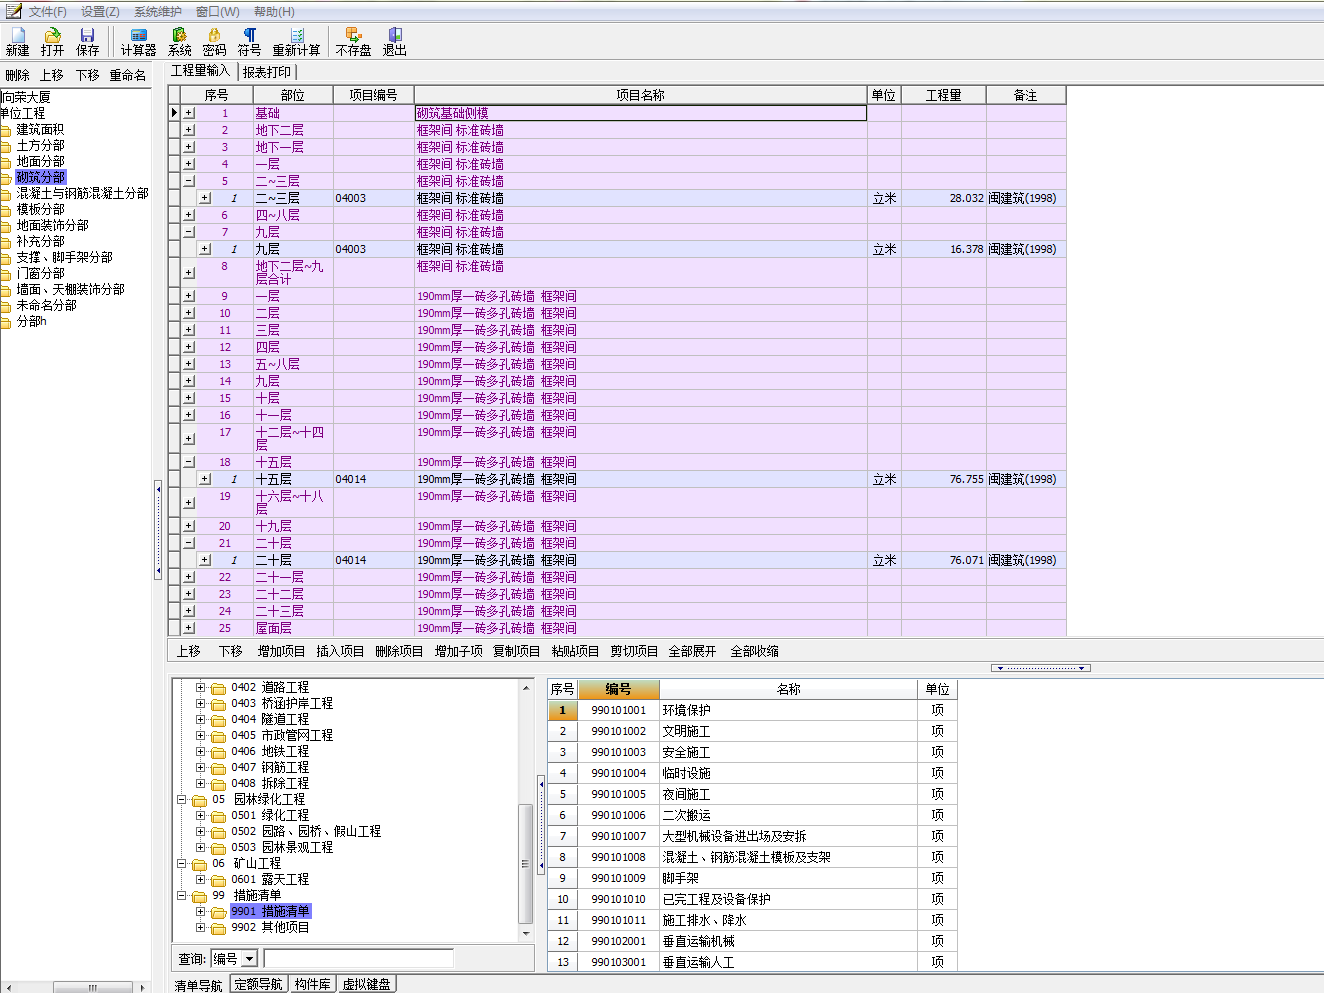The height and width of the screenshot is (993, 1324).
Task: Click the 密码 password icon
Action: click(214, 41)
